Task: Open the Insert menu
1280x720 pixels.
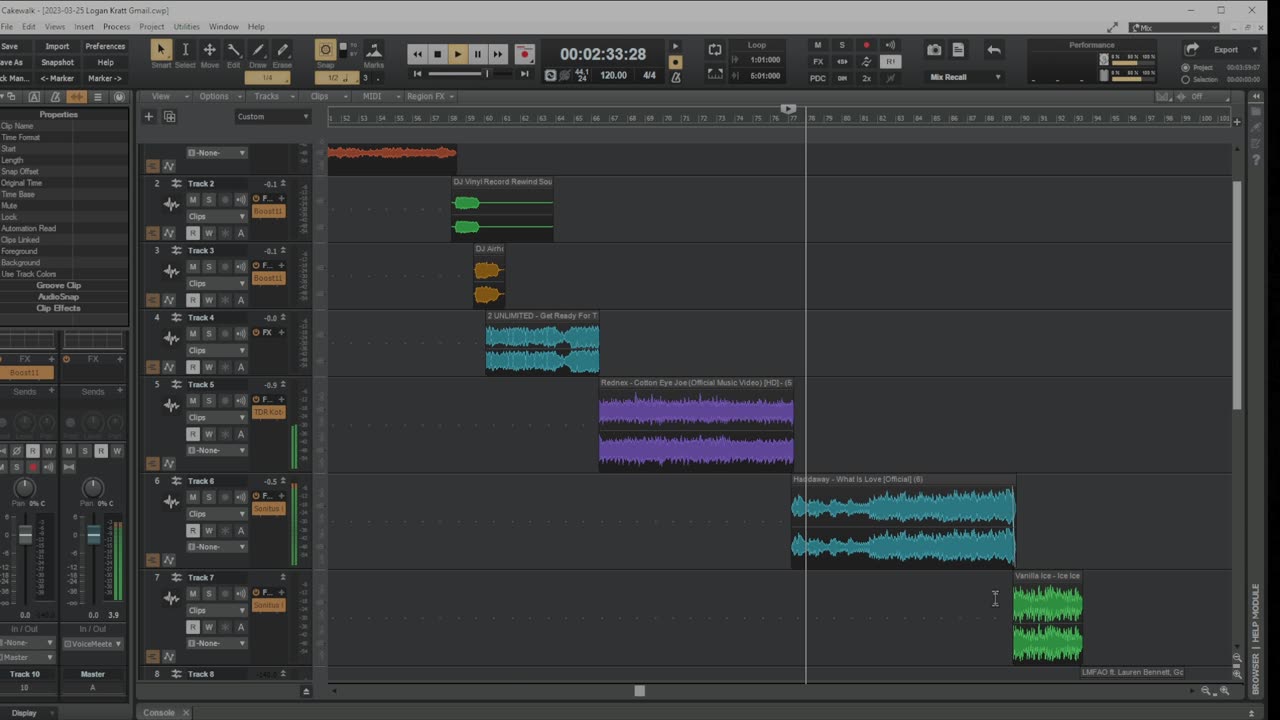Action: (x=84, y=26)
